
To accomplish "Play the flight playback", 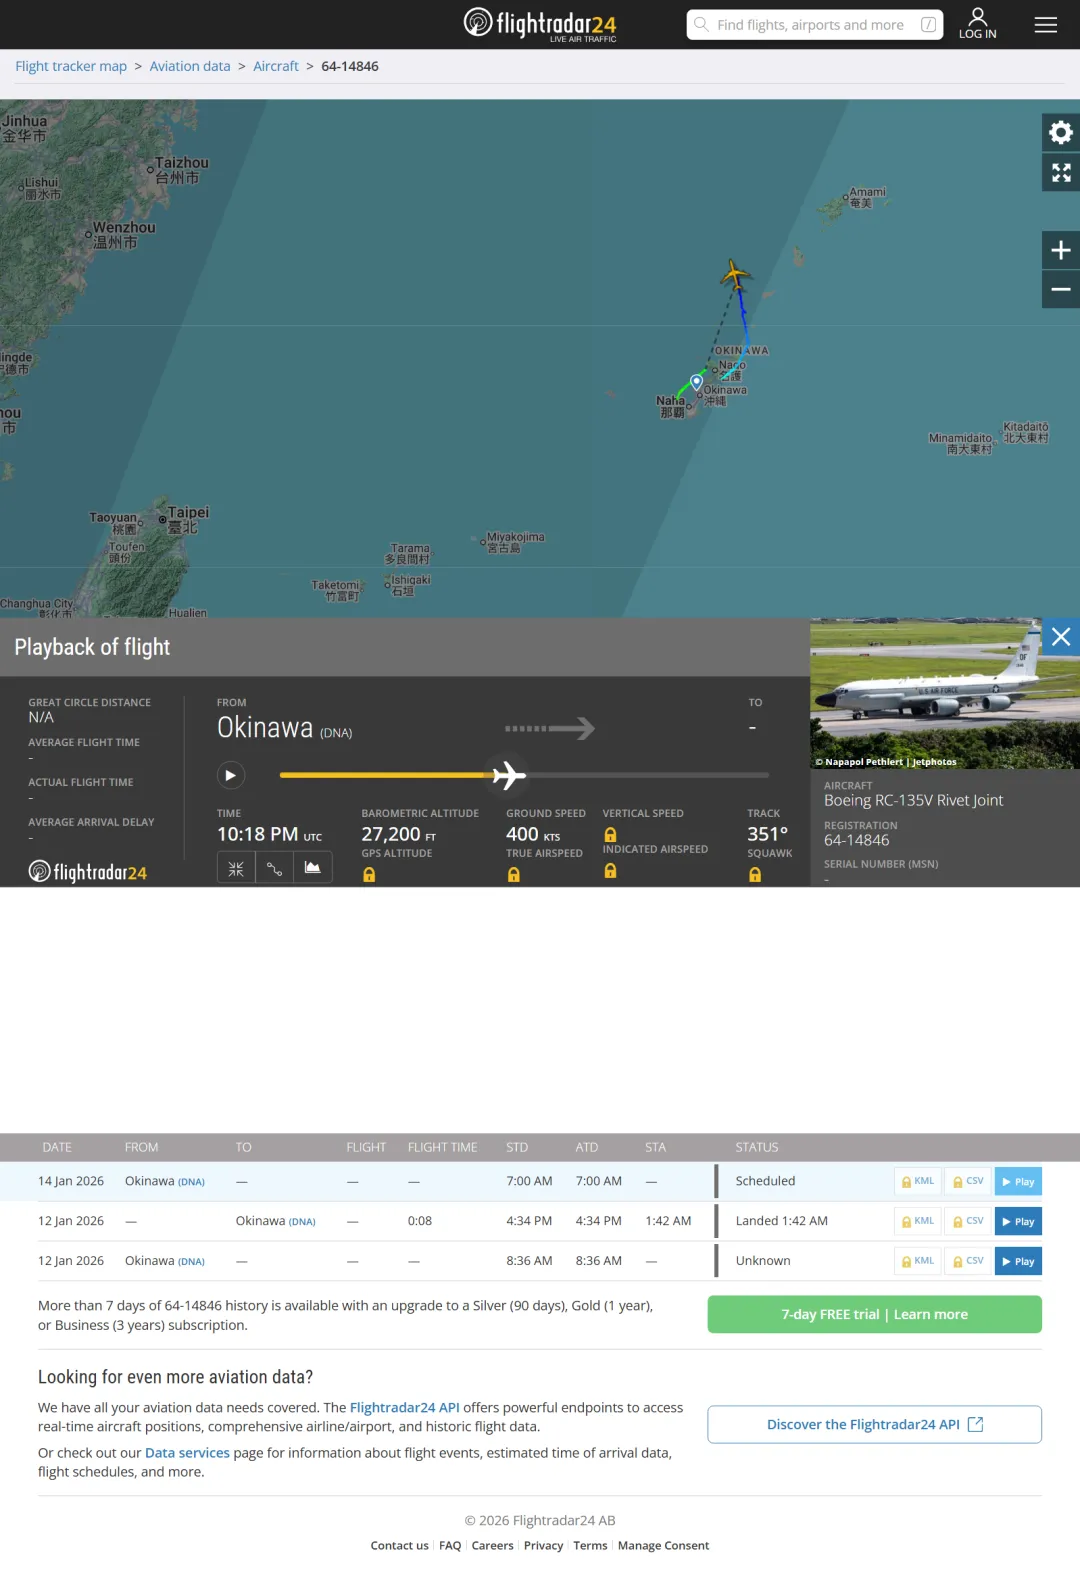I will pyautogui.click(x=231, y=775).
